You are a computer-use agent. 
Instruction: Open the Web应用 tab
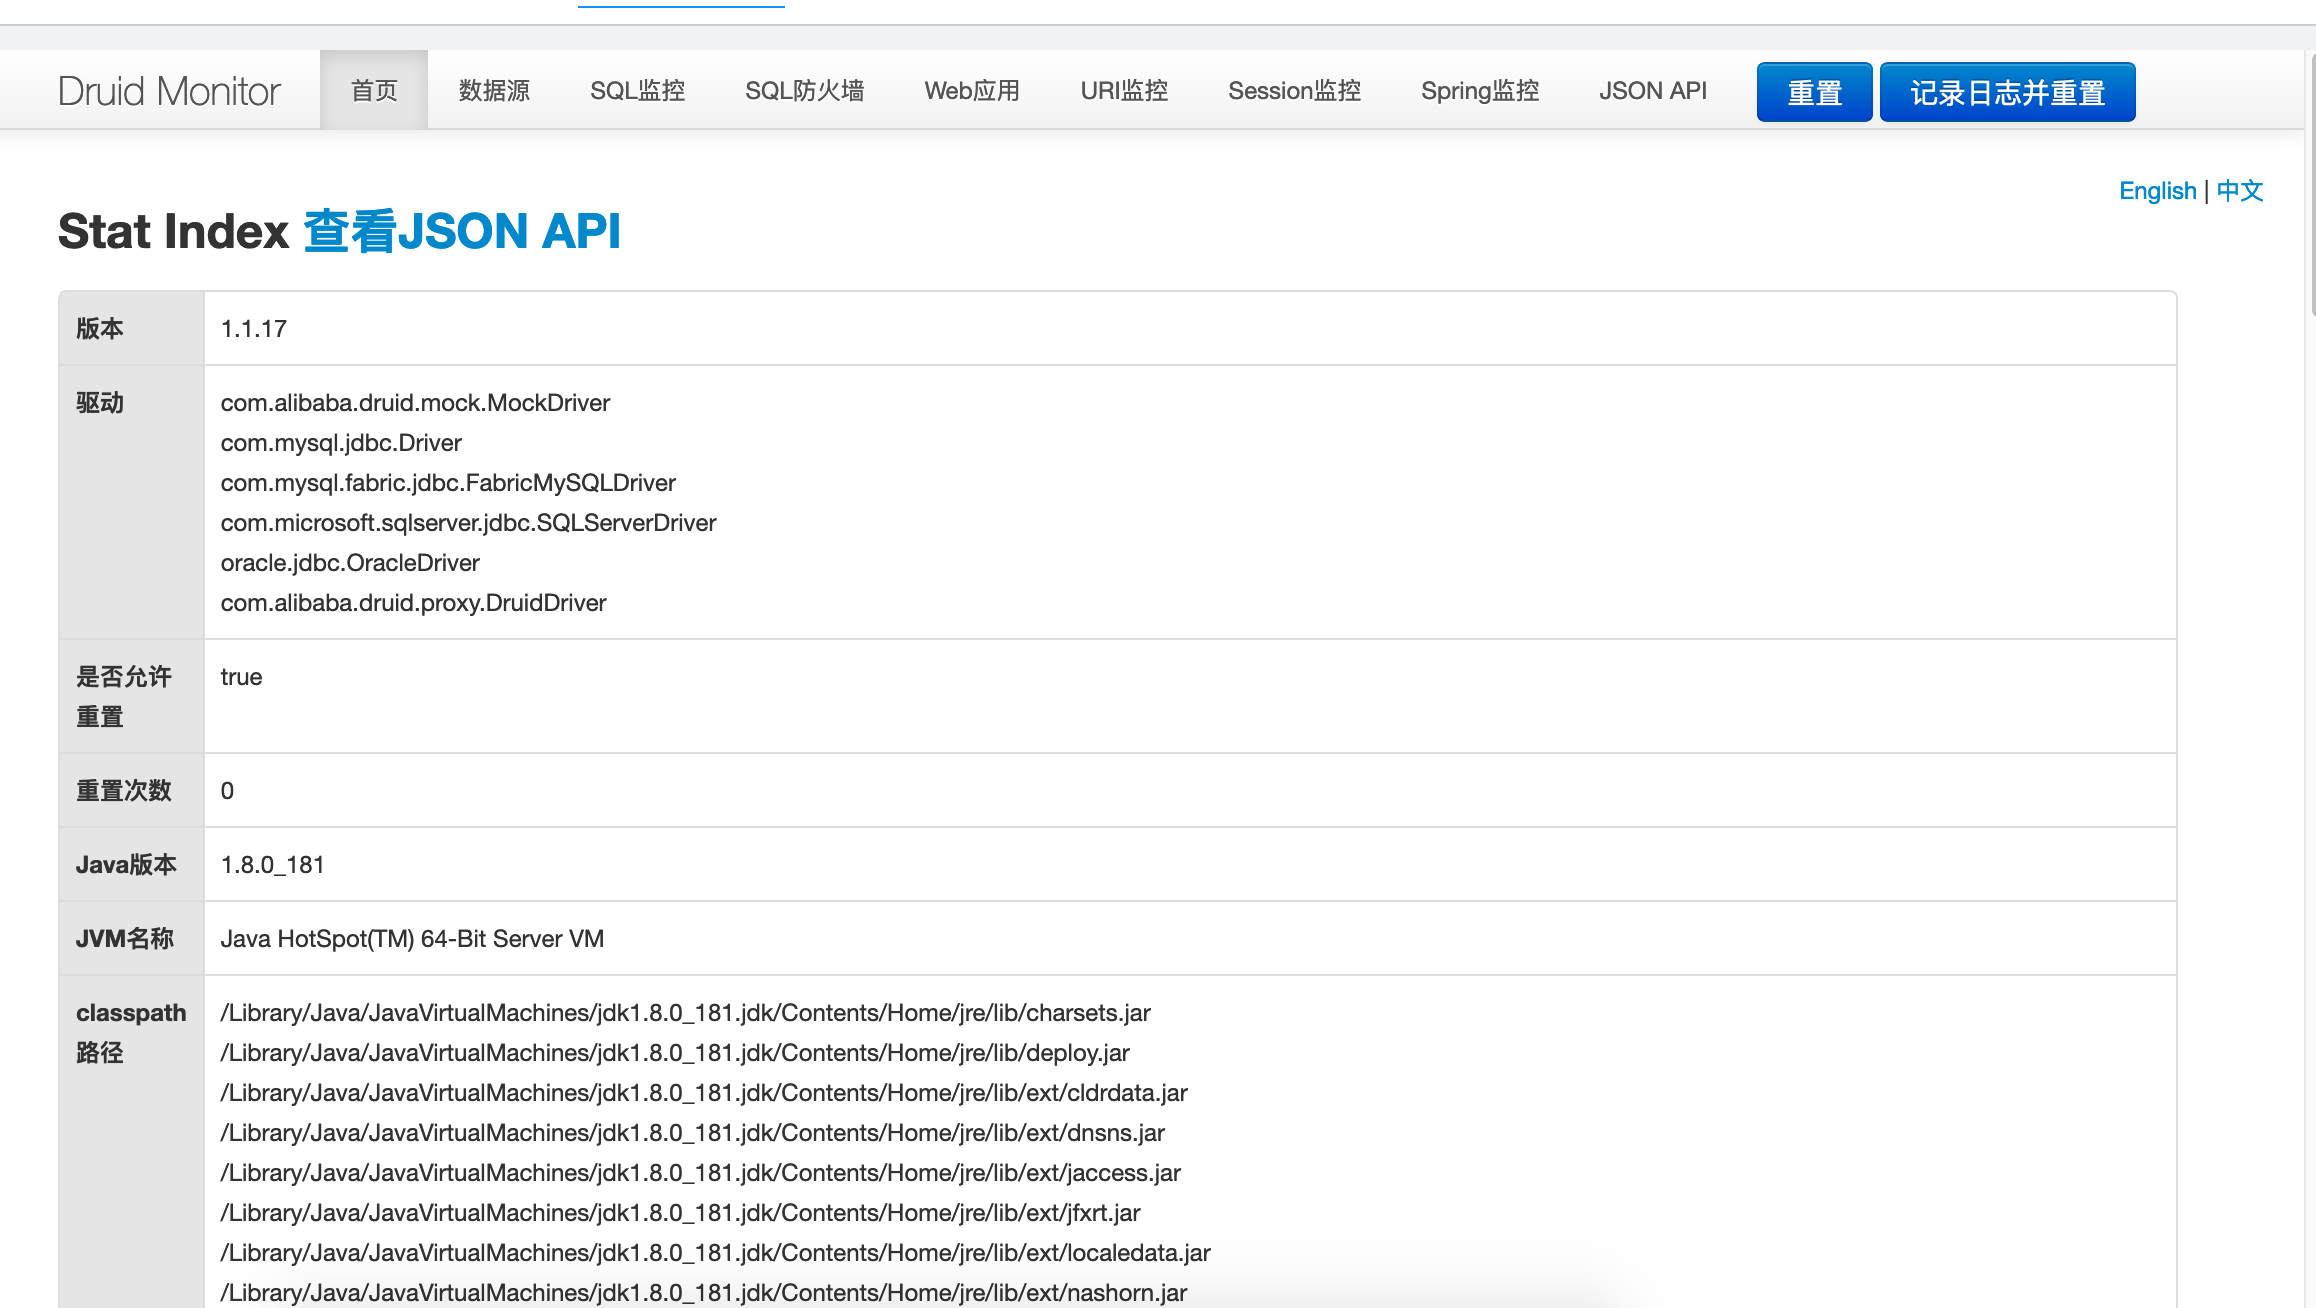click(972, 90)
